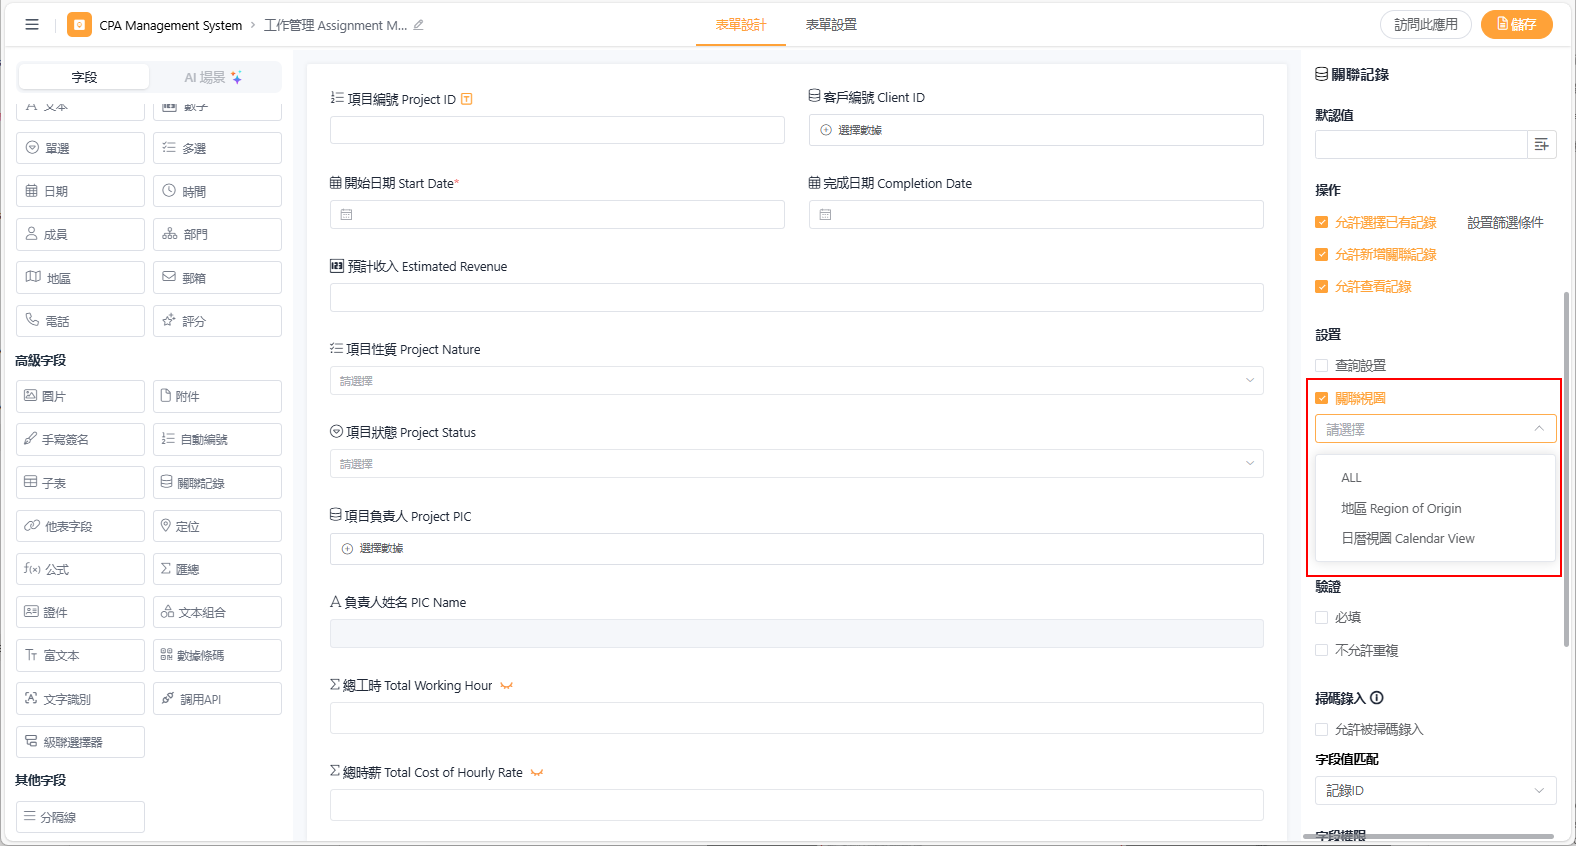Viewport: 1576px width, 846px height.
Task: Open the hamburger menu icon
Action: [x=32, y=25]
